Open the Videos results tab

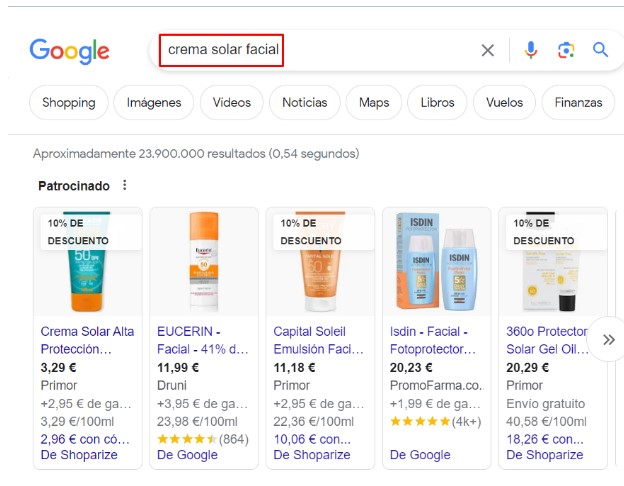(x=232, y=102)
